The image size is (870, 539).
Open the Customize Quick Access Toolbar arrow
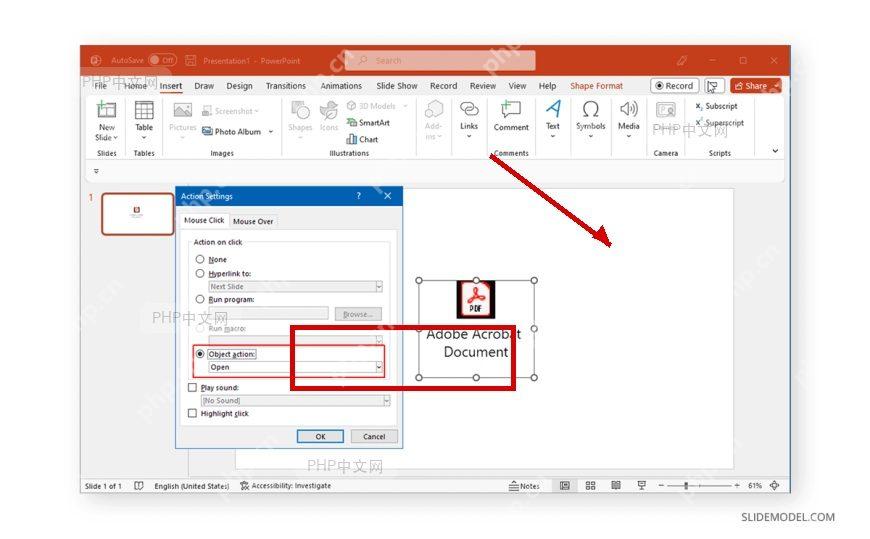pyautogui.click(x=96, y=171)
